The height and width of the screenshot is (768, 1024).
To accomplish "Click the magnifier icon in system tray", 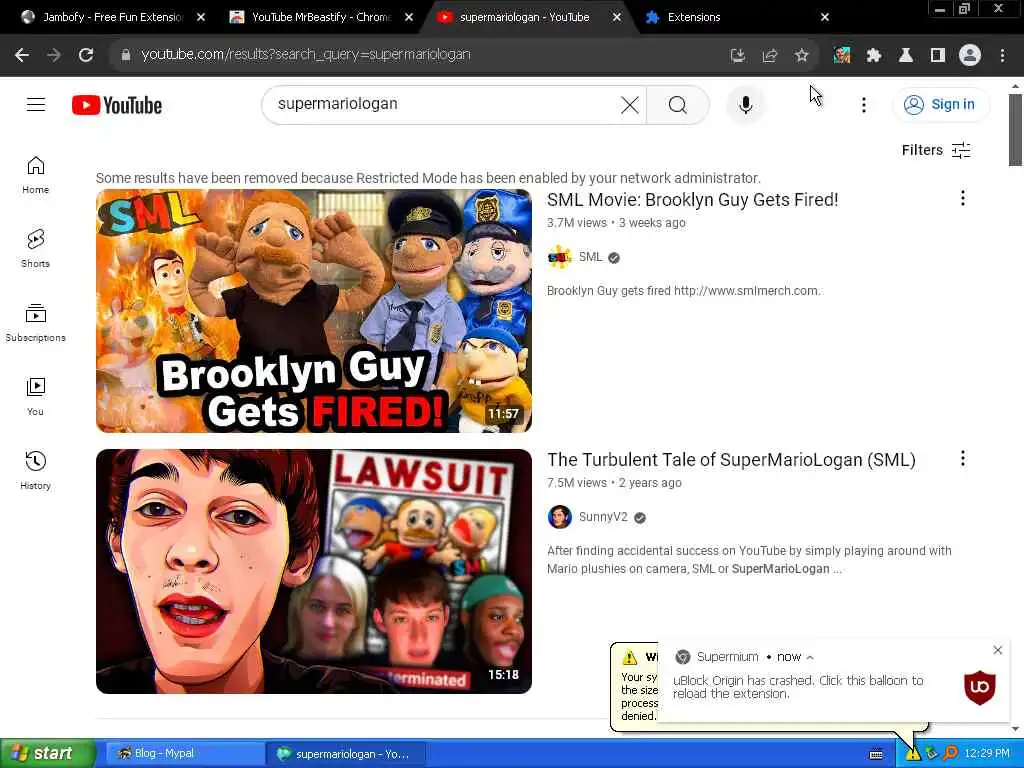I will coord(950,754).
